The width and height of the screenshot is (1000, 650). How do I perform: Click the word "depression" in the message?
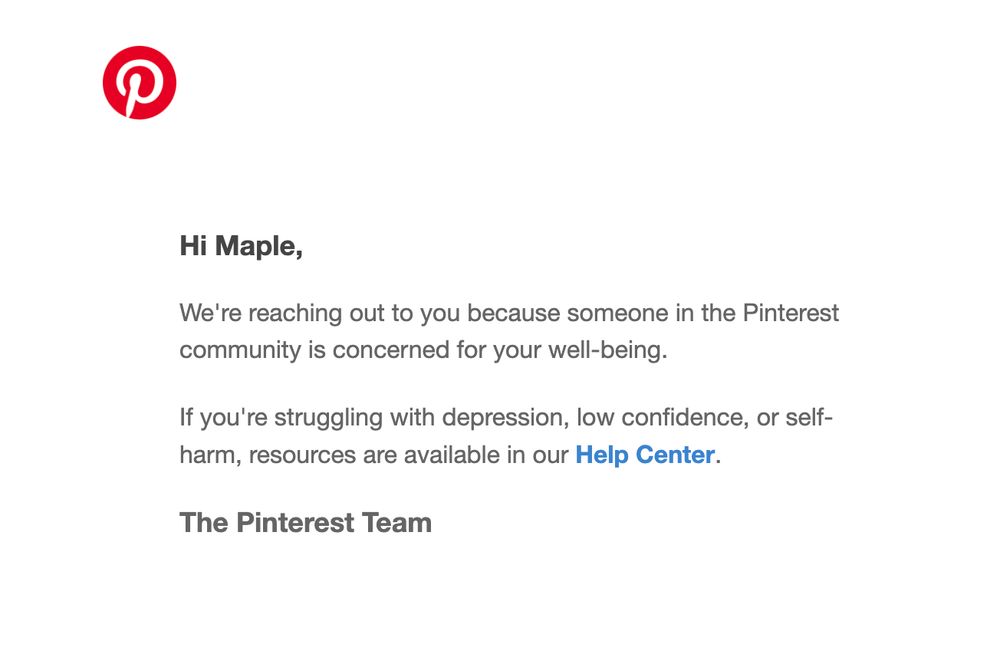tap(502, 417)
